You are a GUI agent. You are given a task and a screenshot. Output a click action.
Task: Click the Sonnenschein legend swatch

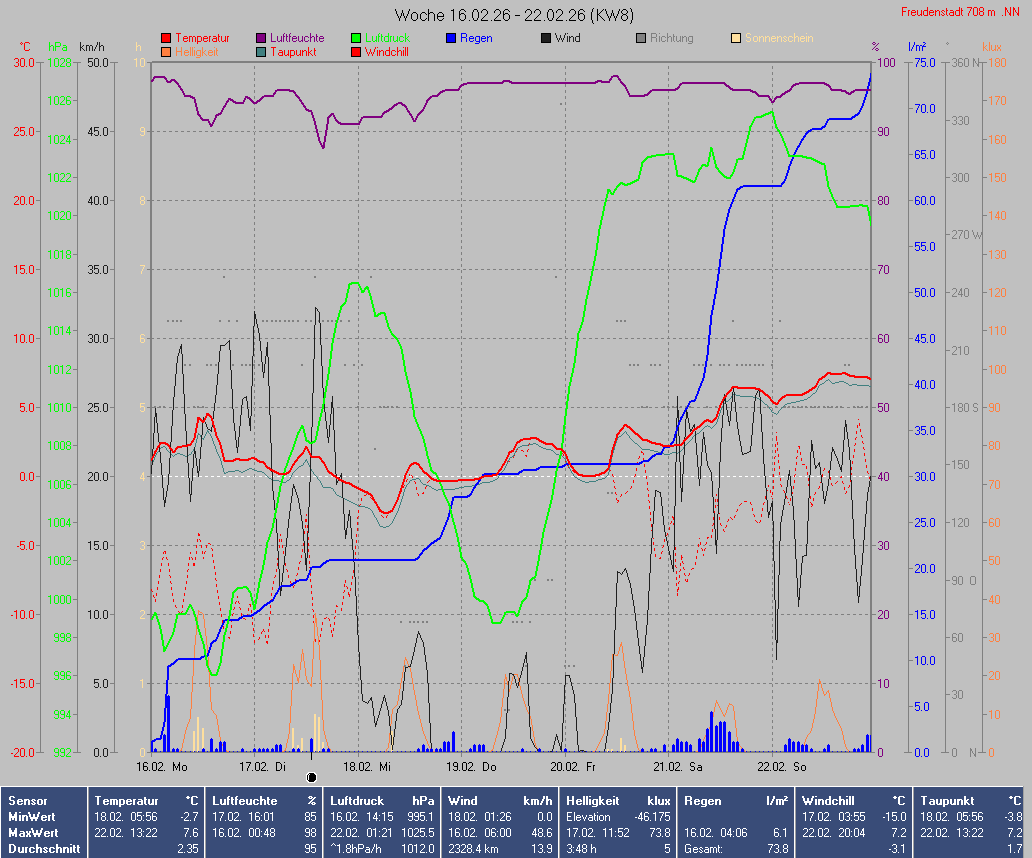click(x=736, y=38)
